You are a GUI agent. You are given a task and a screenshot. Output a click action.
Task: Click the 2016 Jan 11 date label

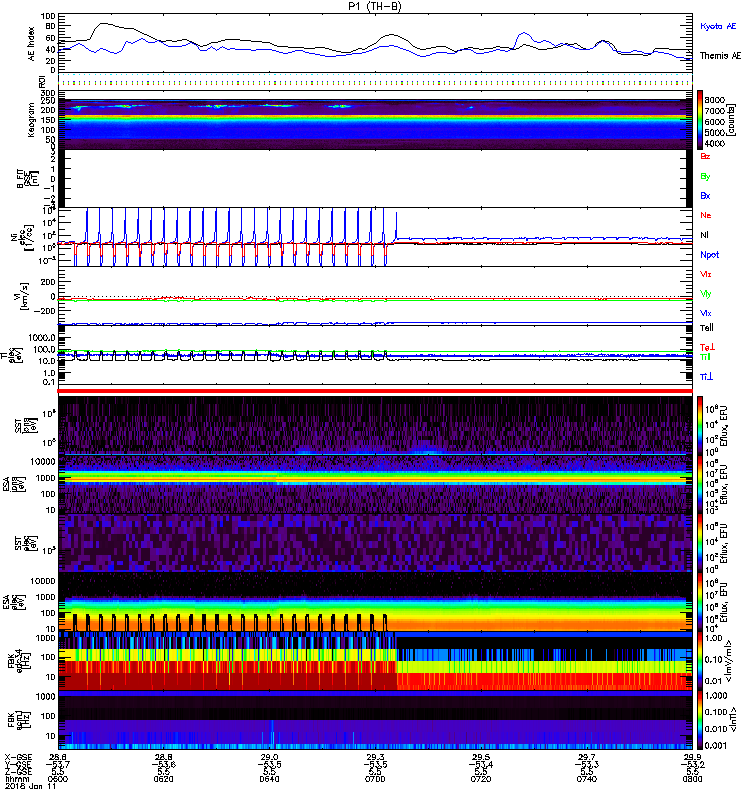(x=31, y=786)
